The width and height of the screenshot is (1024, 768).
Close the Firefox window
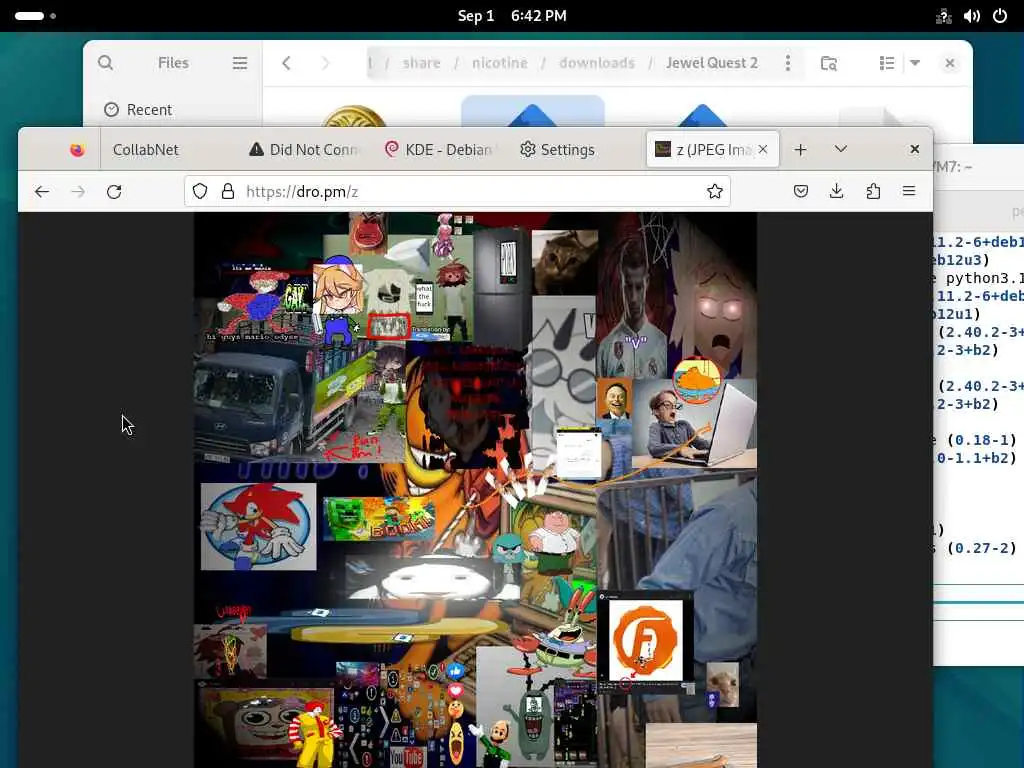pos(915,150)
